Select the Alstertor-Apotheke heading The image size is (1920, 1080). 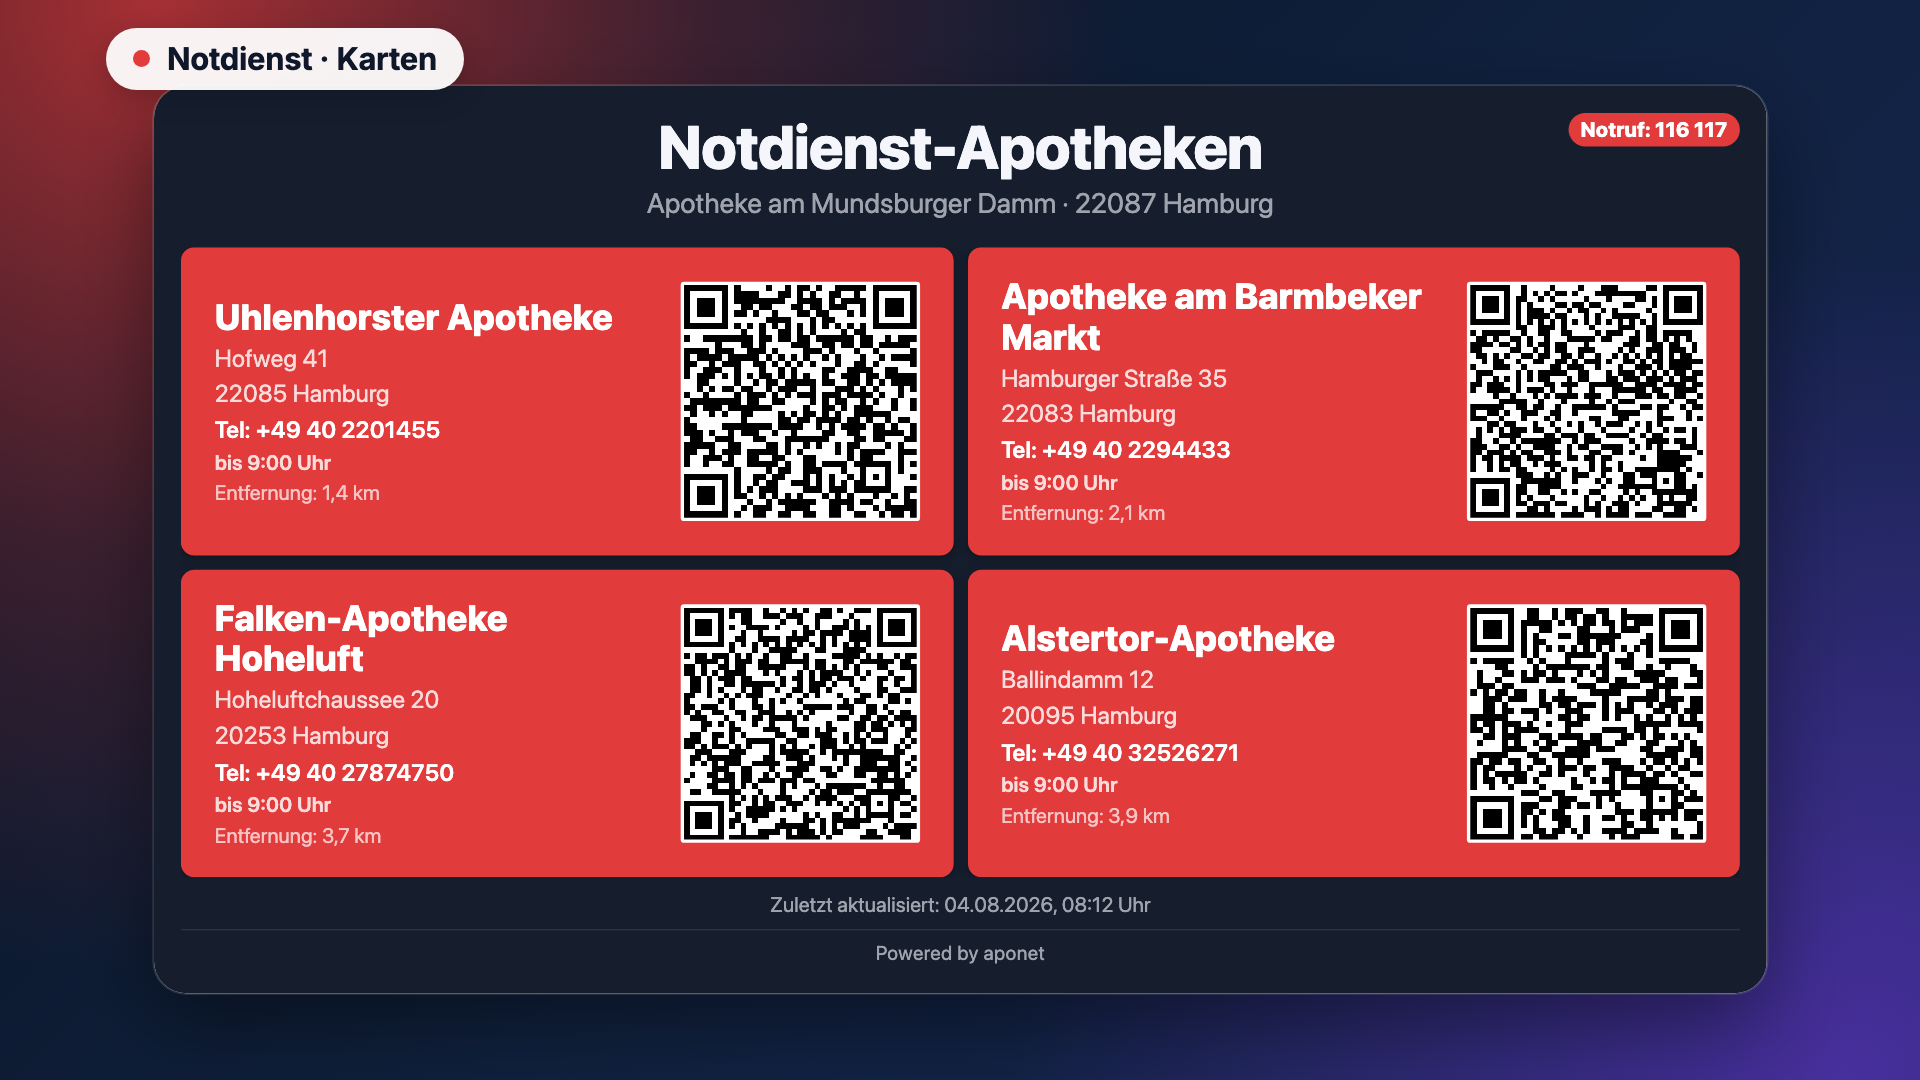point(1167,639)
